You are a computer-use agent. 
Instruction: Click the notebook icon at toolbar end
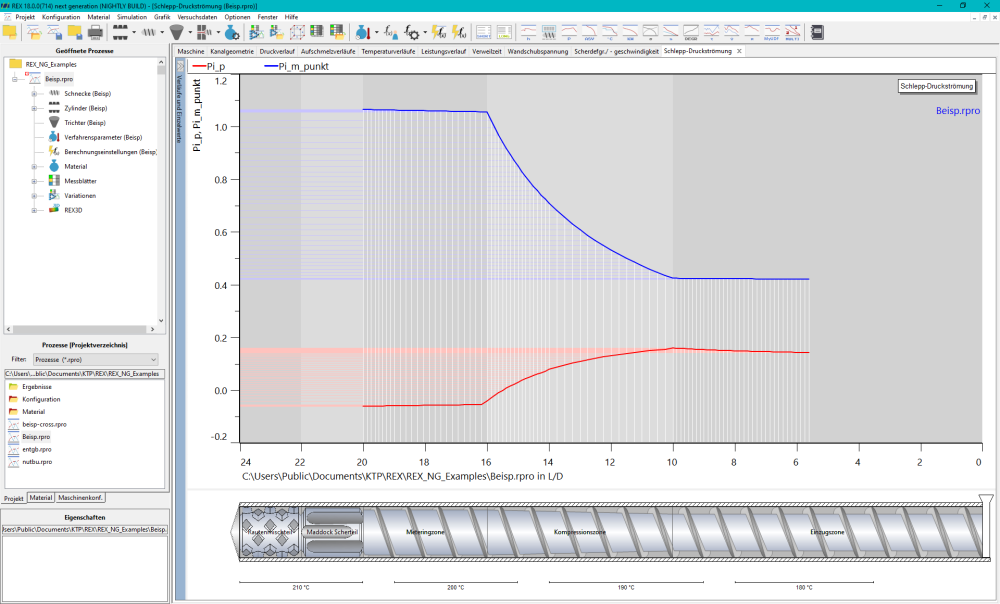817,32
